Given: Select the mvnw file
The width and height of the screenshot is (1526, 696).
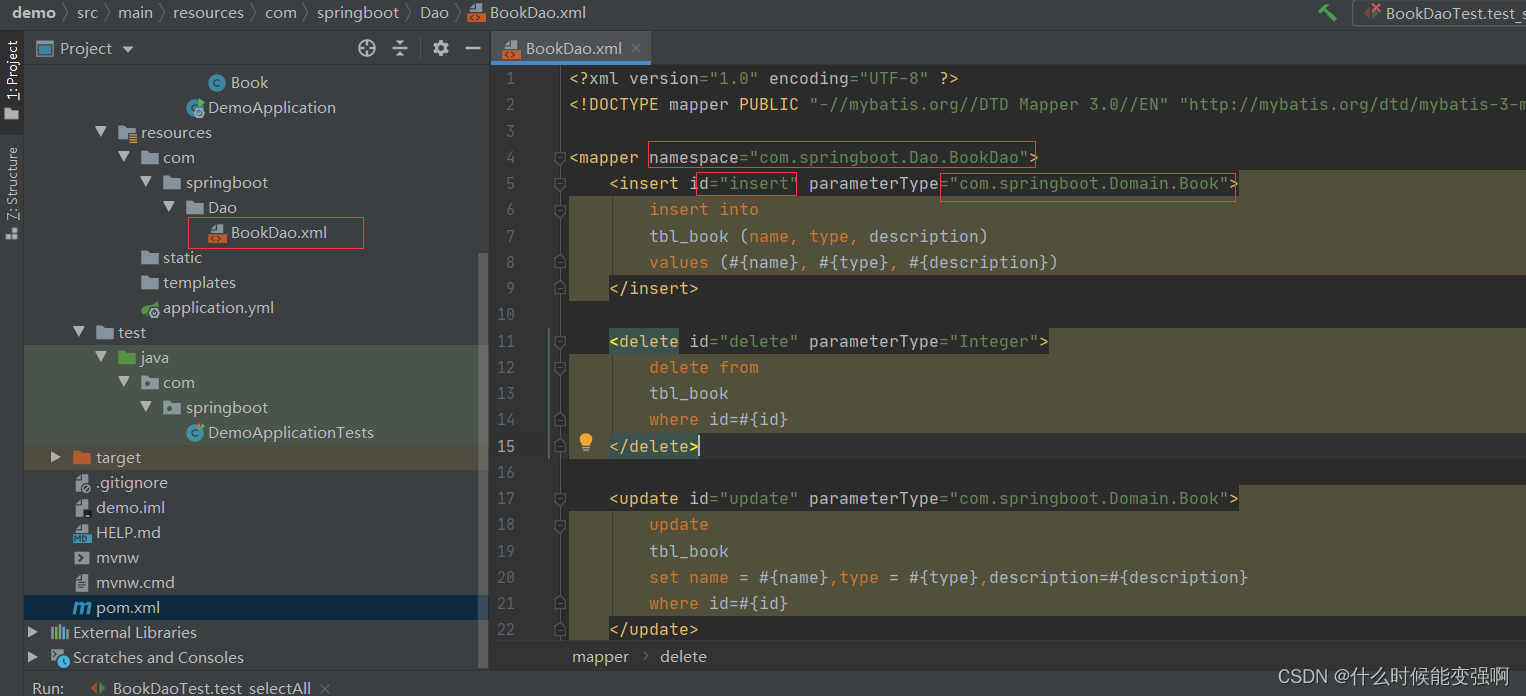Looking at the screenshot, I should click(x=106, y=557).
